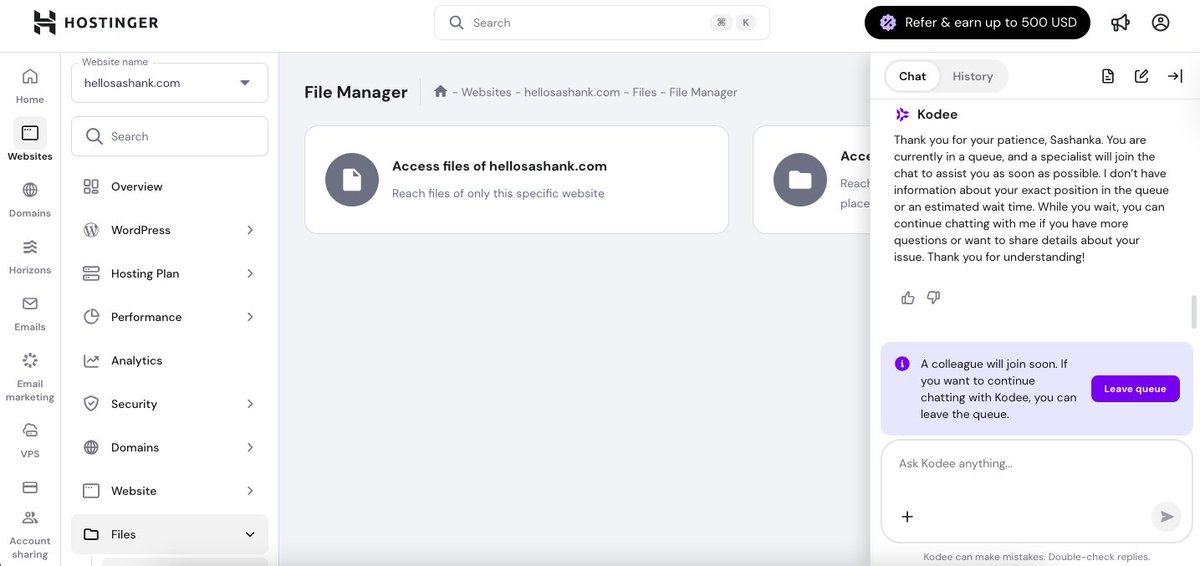This screenshot has width=1200, height=566.
Task: Click the thumbs up feedback icon
Action: point(908,297)
